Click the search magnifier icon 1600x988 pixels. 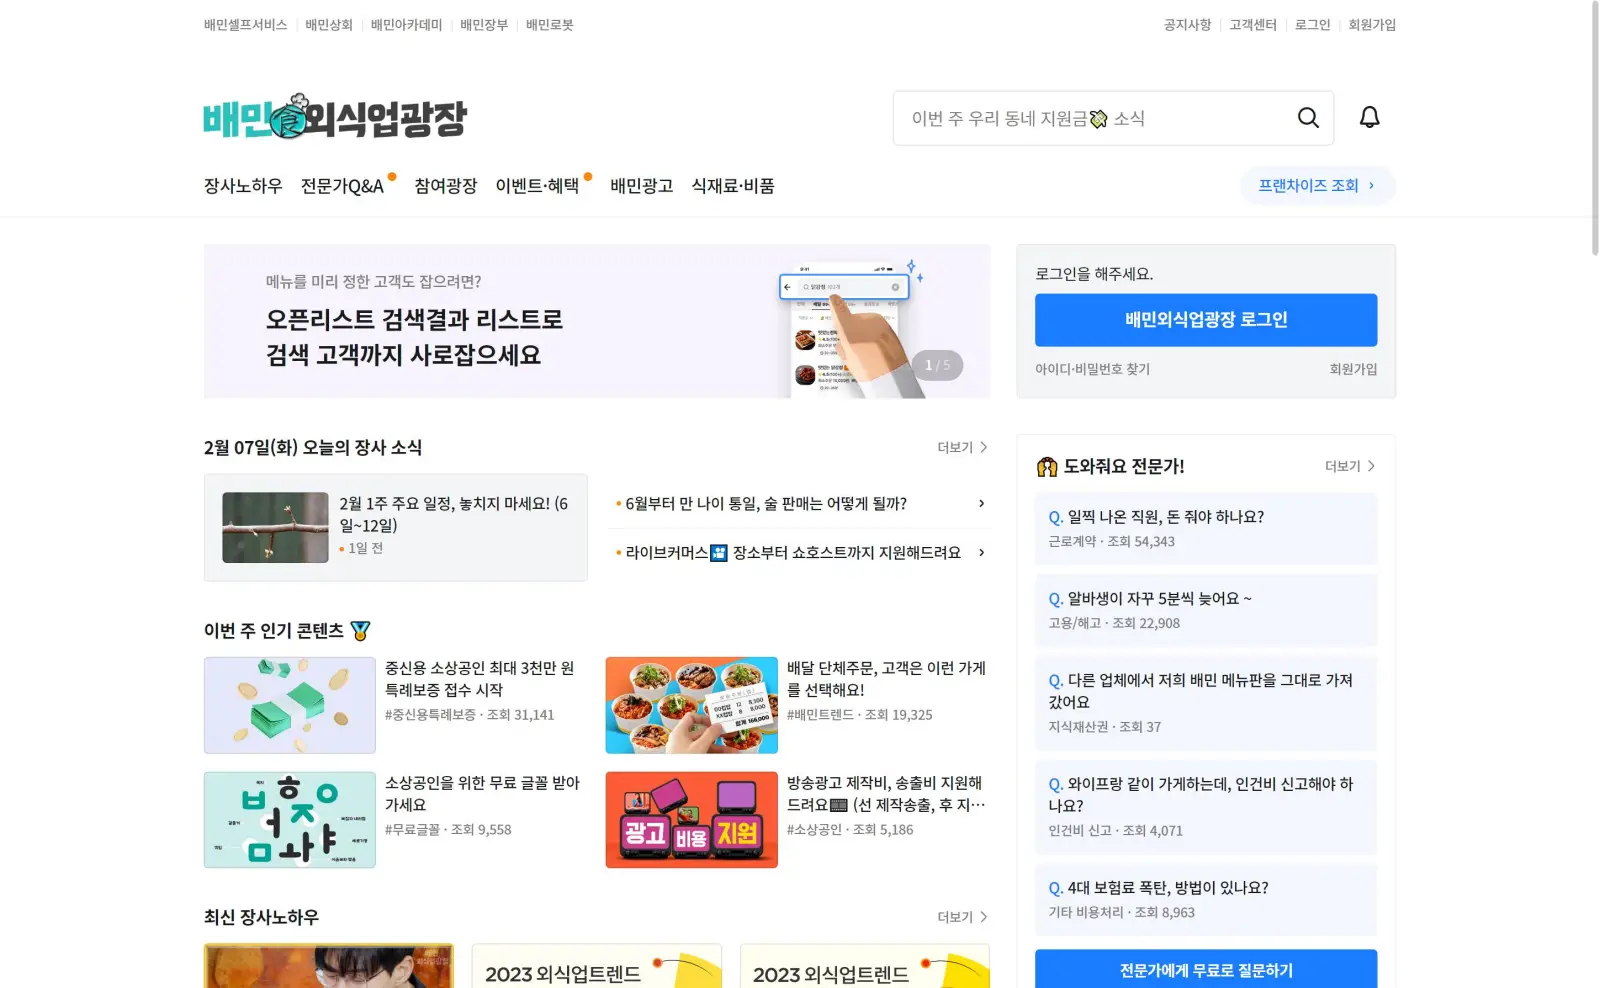coord(1308,118)
